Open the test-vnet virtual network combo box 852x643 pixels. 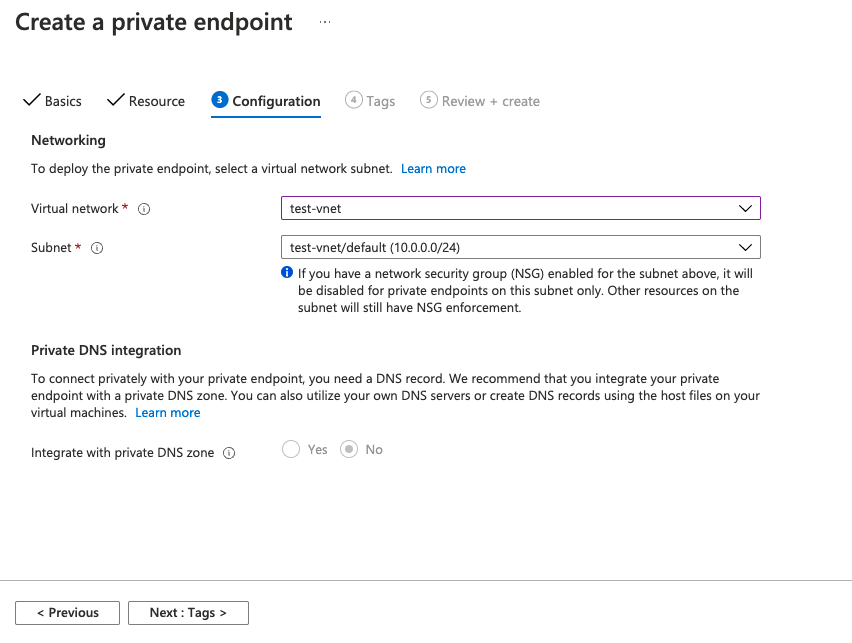point(521,208)
